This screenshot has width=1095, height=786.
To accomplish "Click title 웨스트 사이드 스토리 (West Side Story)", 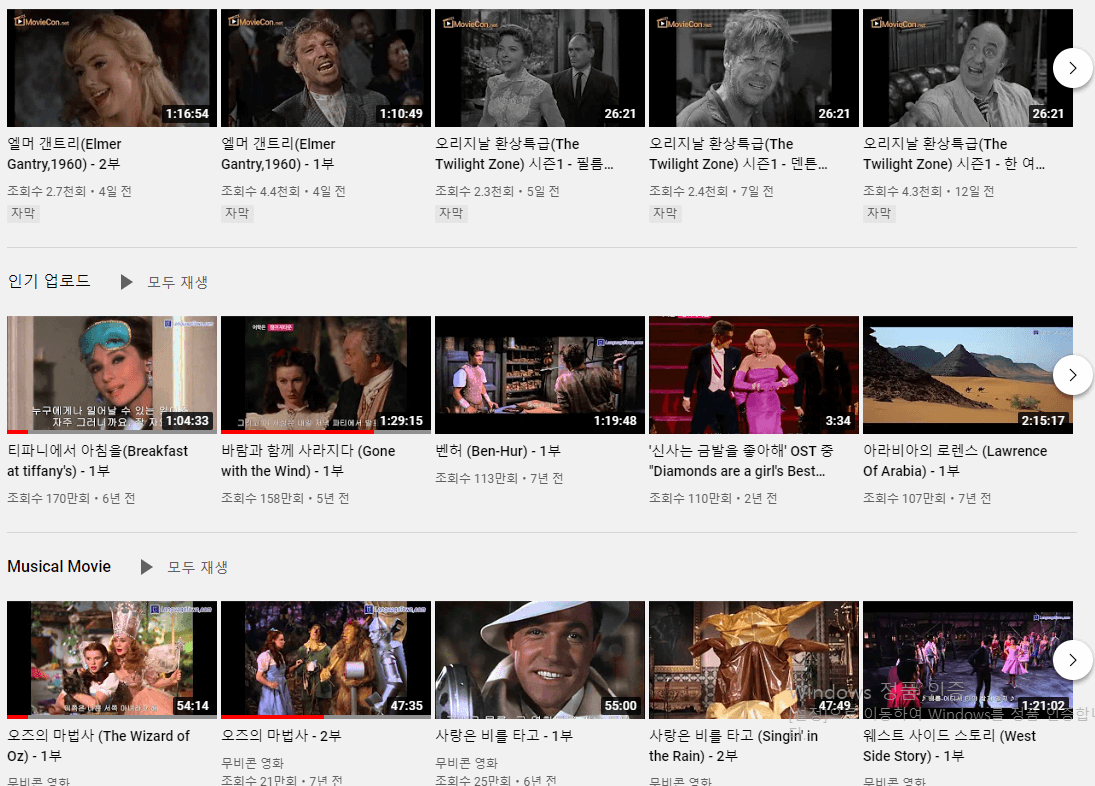I will coord(950,746).
